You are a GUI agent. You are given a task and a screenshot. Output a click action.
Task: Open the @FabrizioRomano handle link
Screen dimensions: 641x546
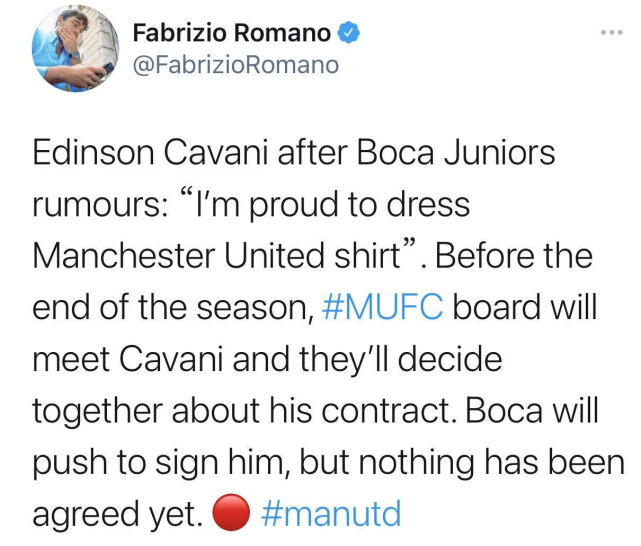click(x=235, y=65)
